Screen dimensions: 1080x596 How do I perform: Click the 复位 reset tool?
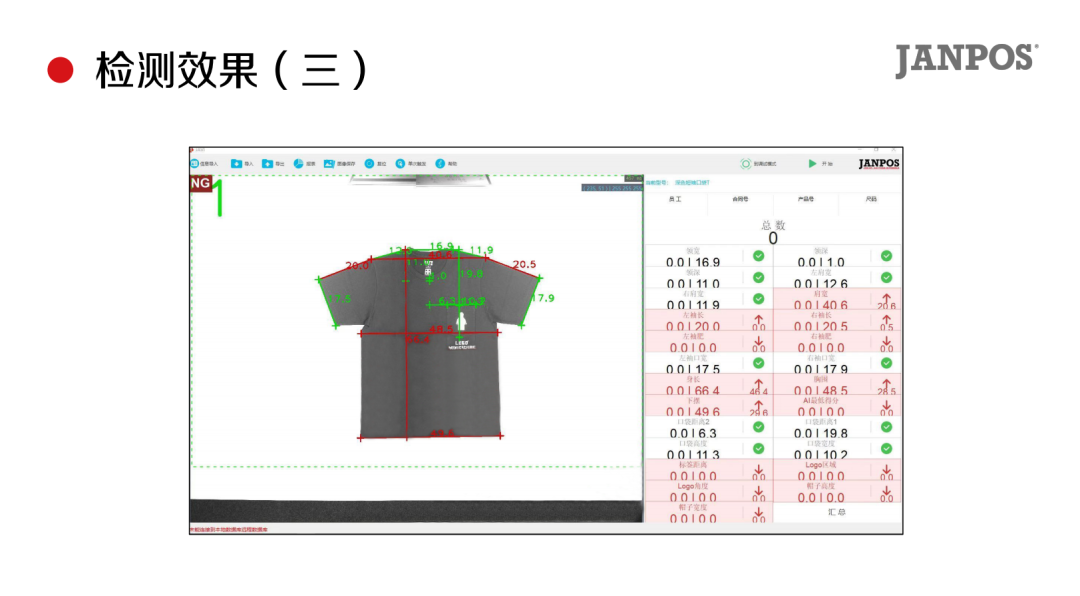[x=375, y=164]
